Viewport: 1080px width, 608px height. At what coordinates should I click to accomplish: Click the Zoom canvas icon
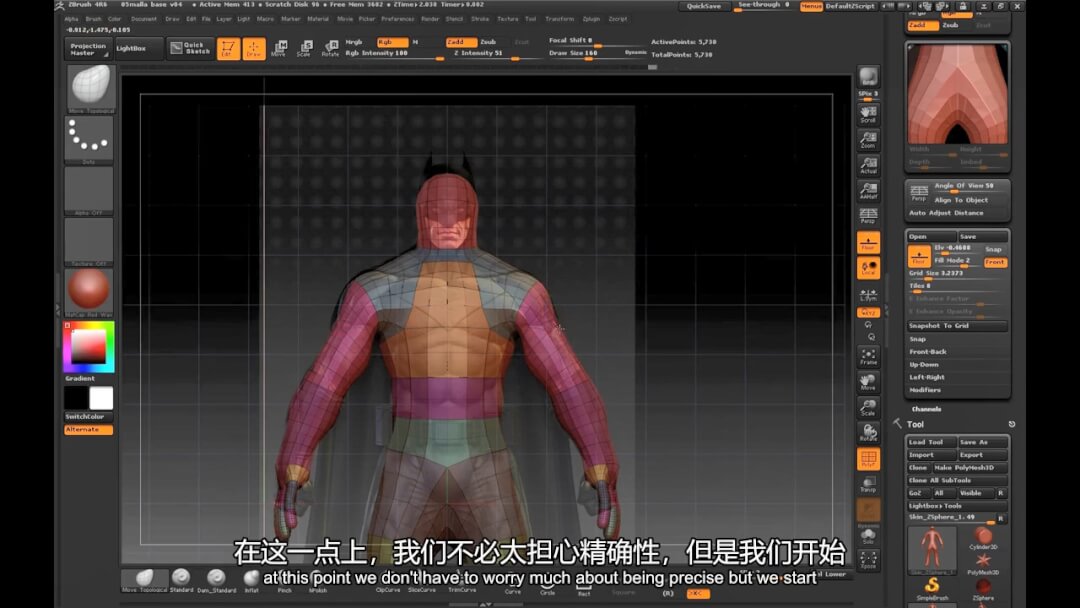tap(868, 140)
